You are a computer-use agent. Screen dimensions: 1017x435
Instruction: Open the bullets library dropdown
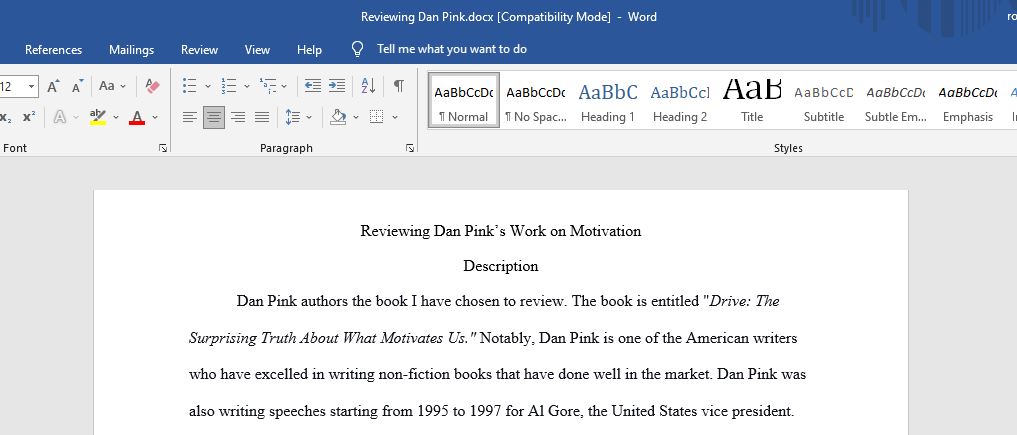(208, 86)
